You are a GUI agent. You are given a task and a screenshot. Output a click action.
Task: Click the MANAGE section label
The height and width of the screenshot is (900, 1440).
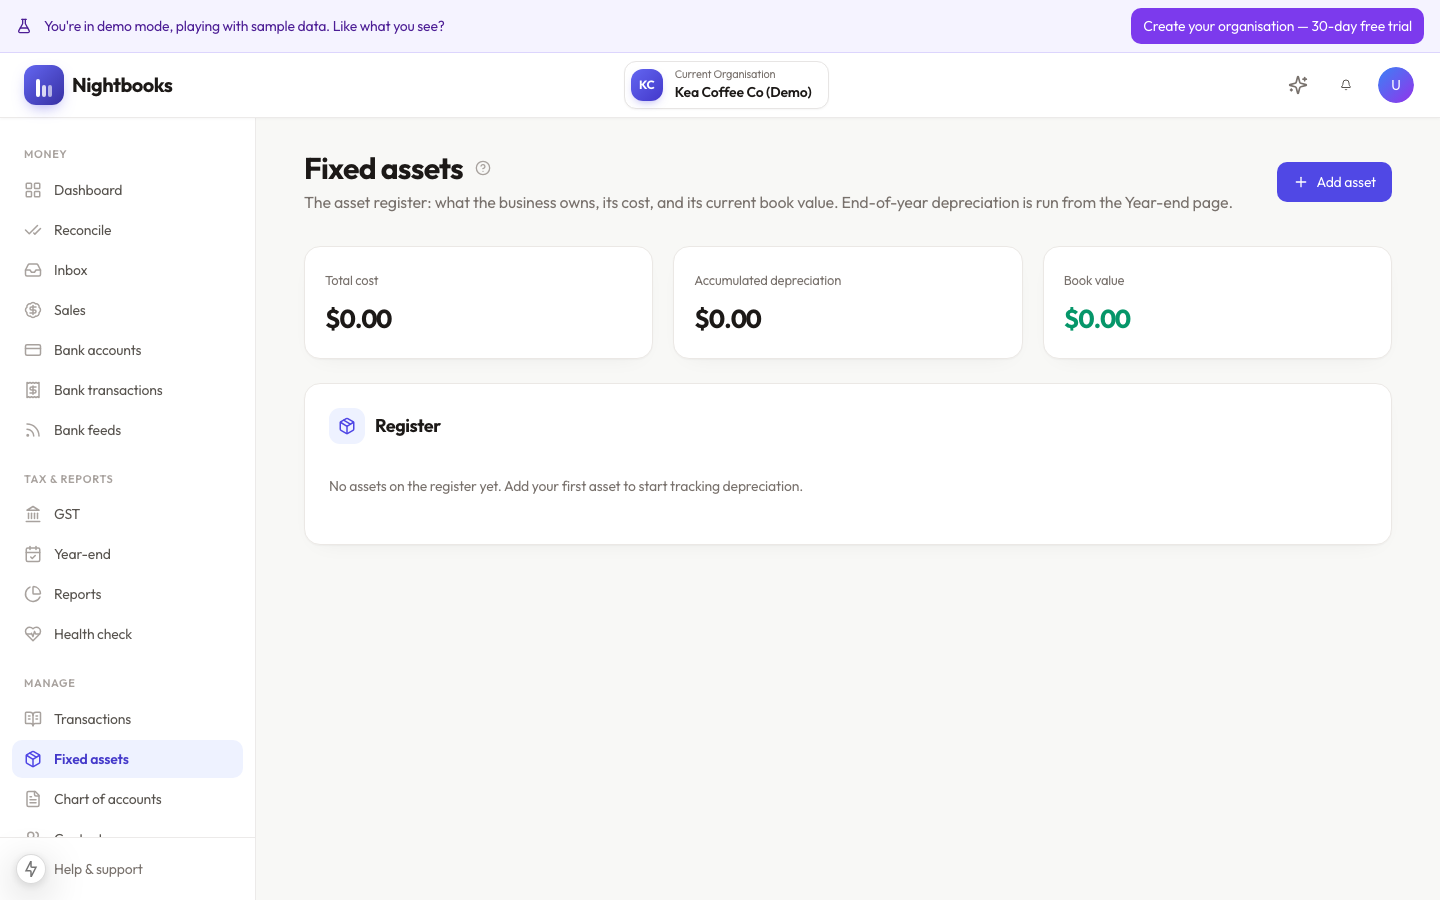[49, 683]
